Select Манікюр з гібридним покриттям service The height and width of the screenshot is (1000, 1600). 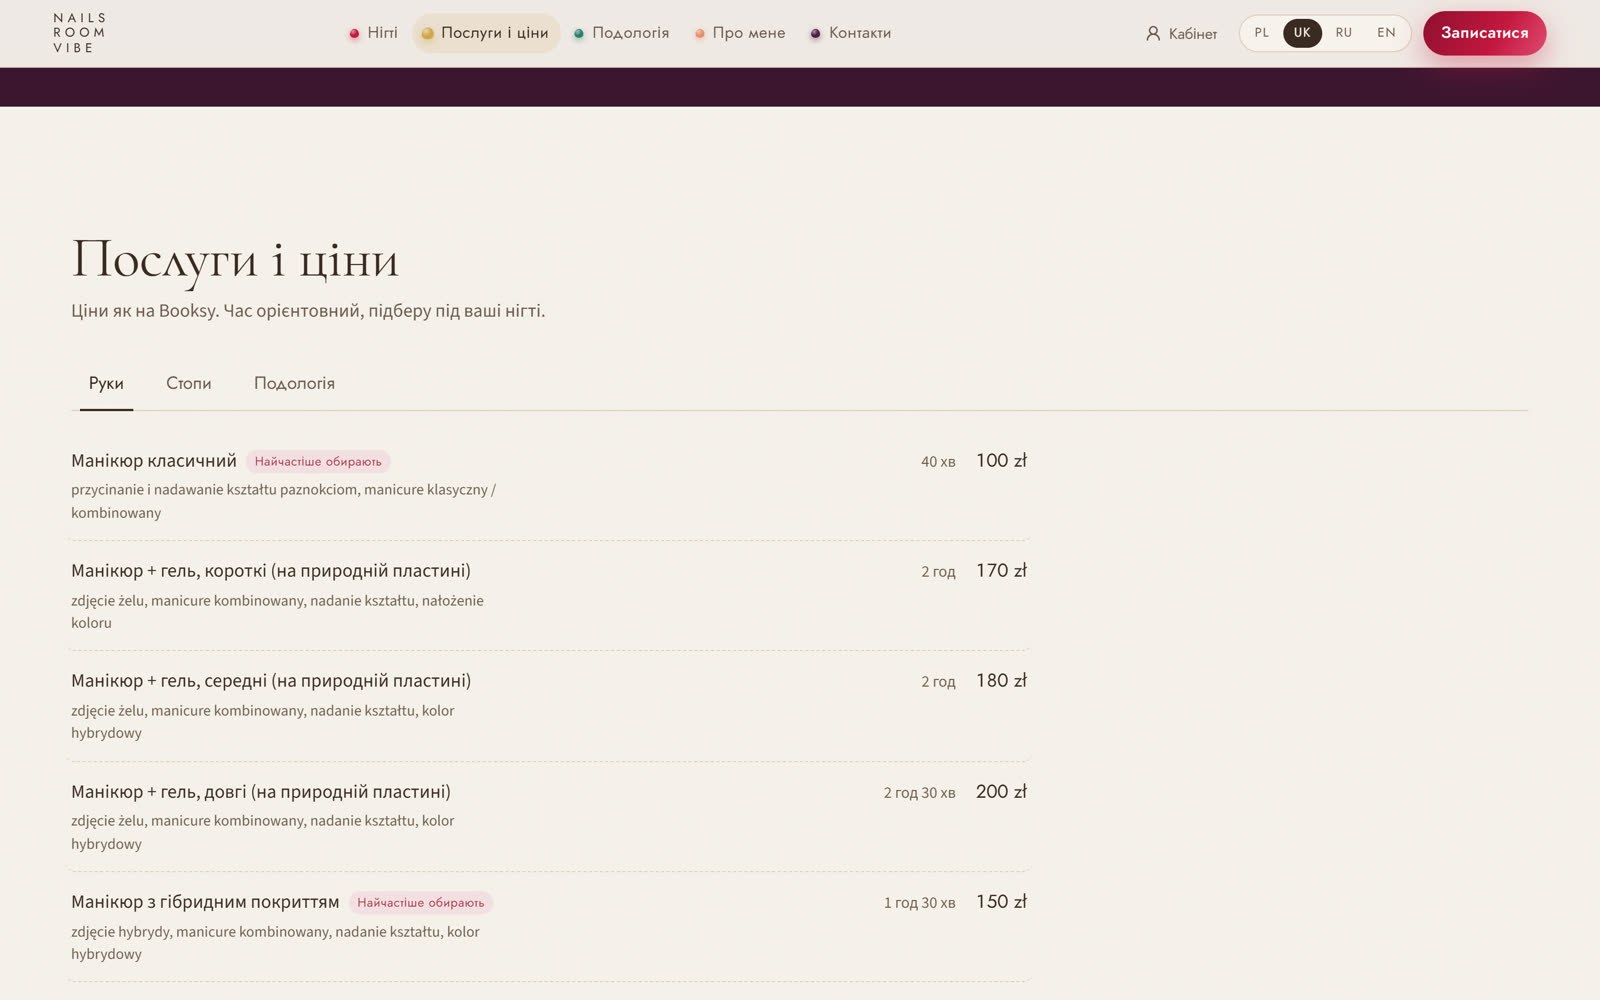(x=205, y=902)
